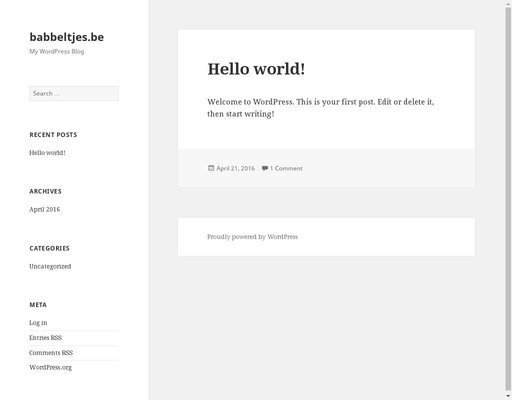This screenshot has width=512, height=400.
Task: Click the vertical page scrollbar
Action: [508, 200]
